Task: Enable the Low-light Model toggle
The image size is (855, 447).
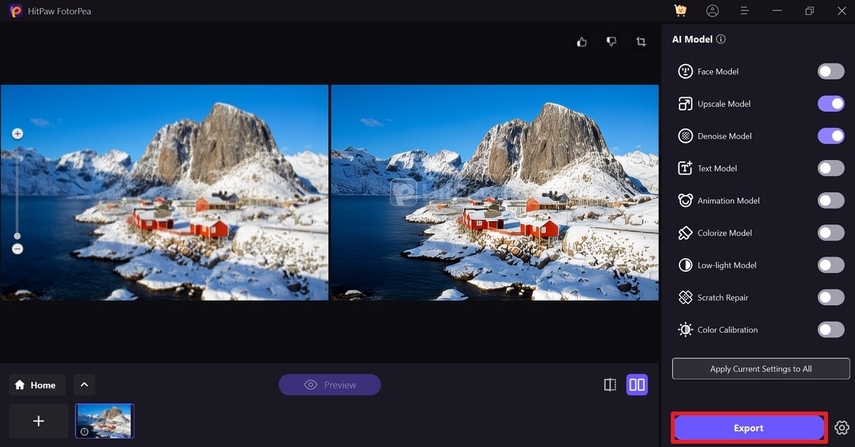Action: [831, 265]
